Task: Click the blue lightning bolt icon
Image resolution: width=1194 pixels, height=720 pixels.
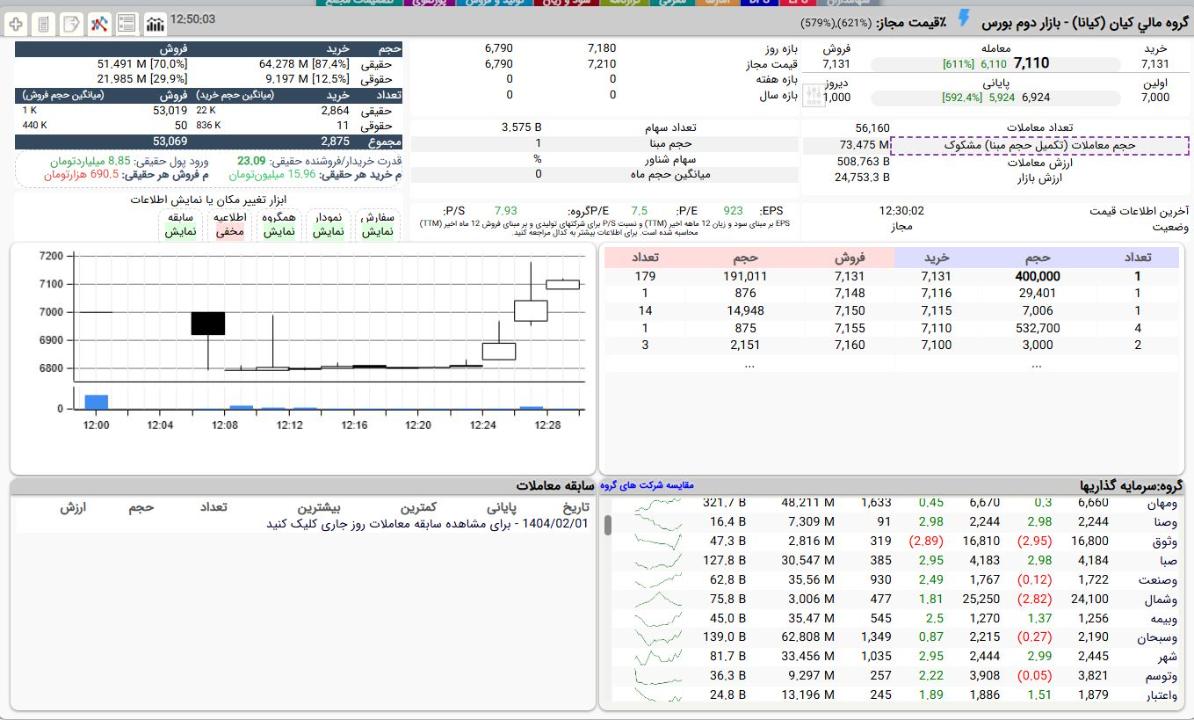Action: [x=964, y=19]
